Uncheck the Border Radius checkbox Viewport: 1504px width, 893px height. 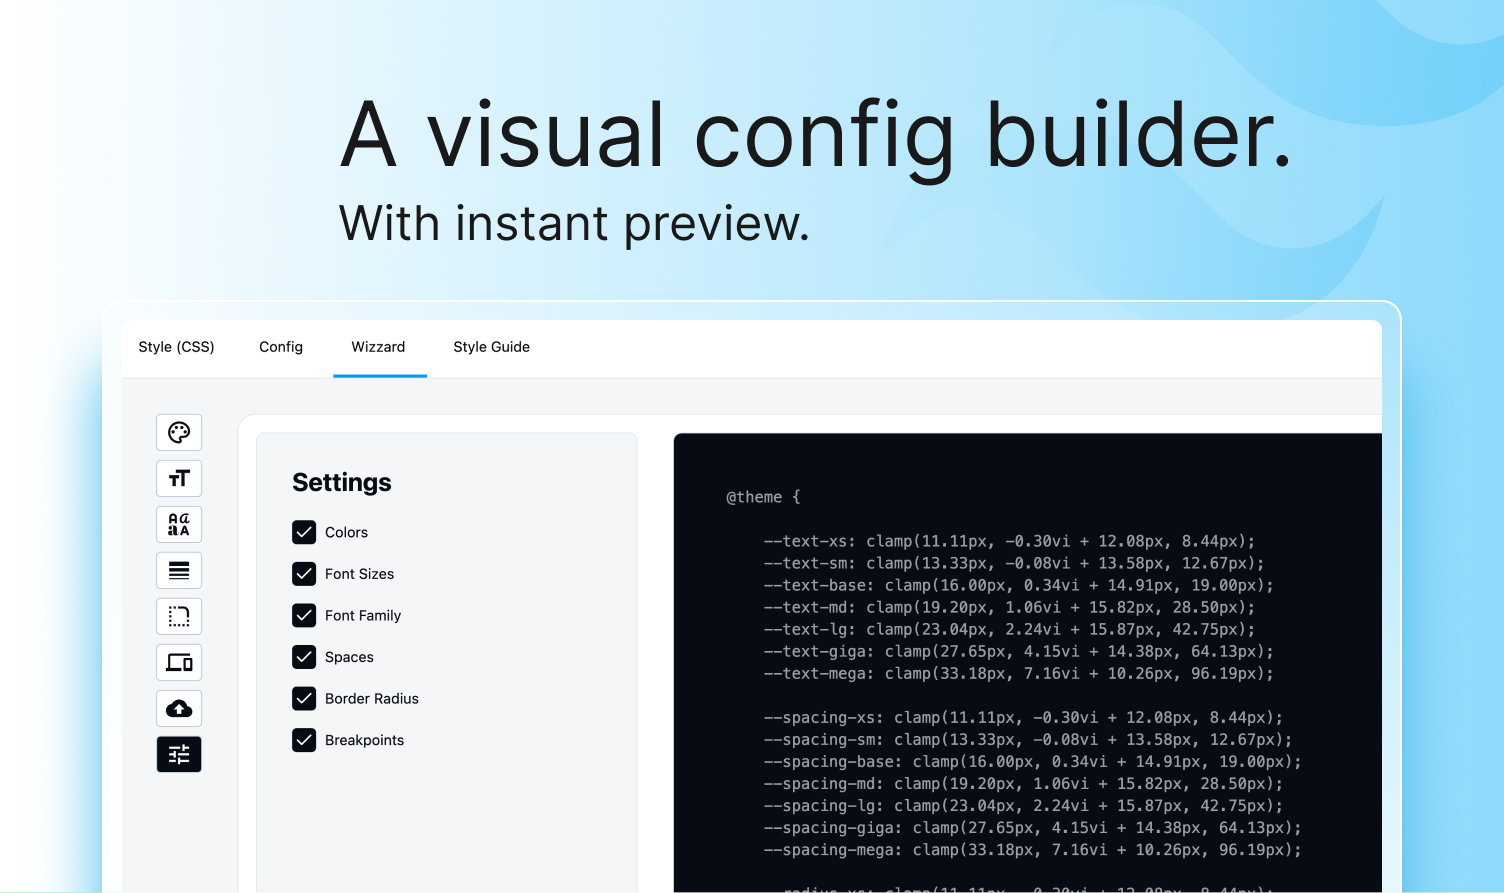[x=304, y=698]
